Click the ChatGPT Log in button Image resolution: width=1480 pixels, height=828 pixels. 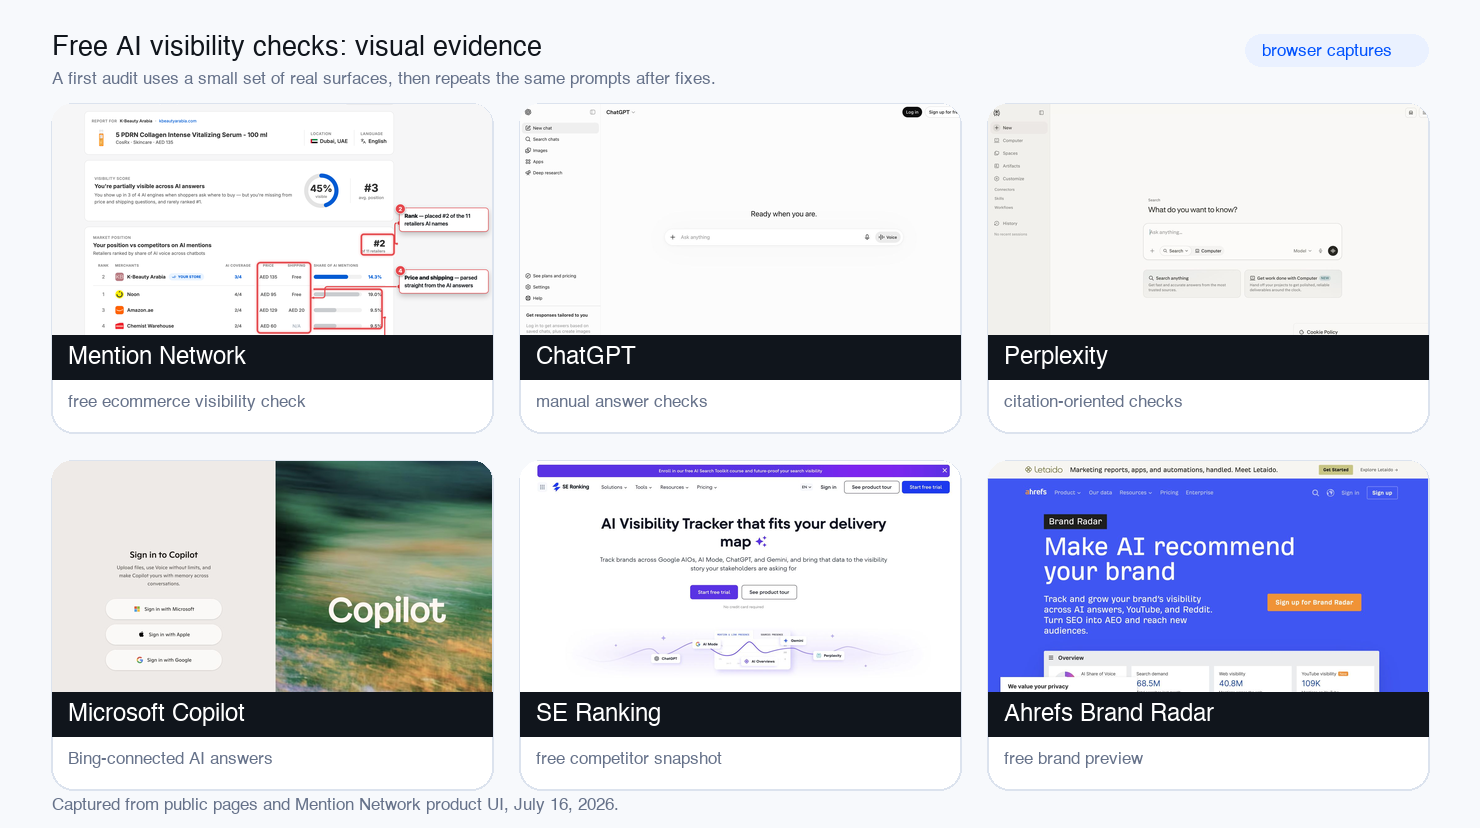click(912, 112)
